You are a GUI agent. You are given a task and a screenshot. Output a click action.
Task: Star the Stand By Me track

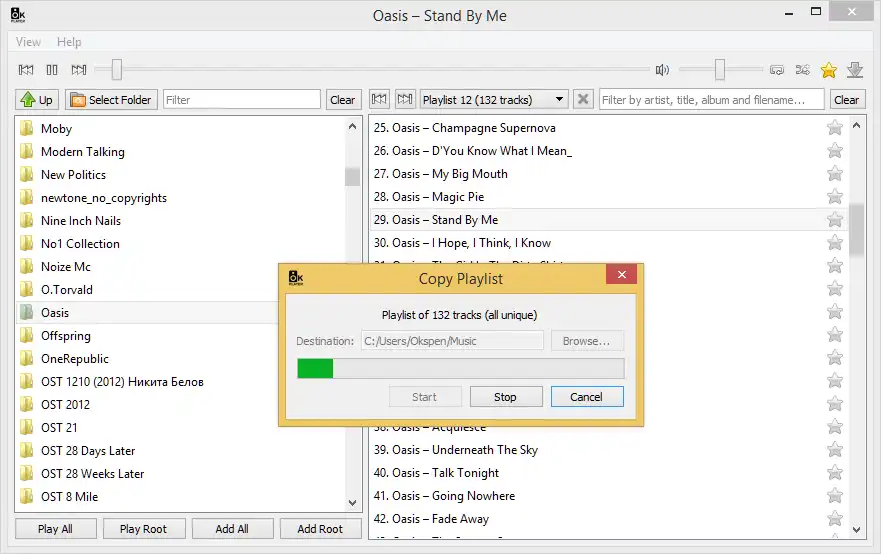pos(835,220)
